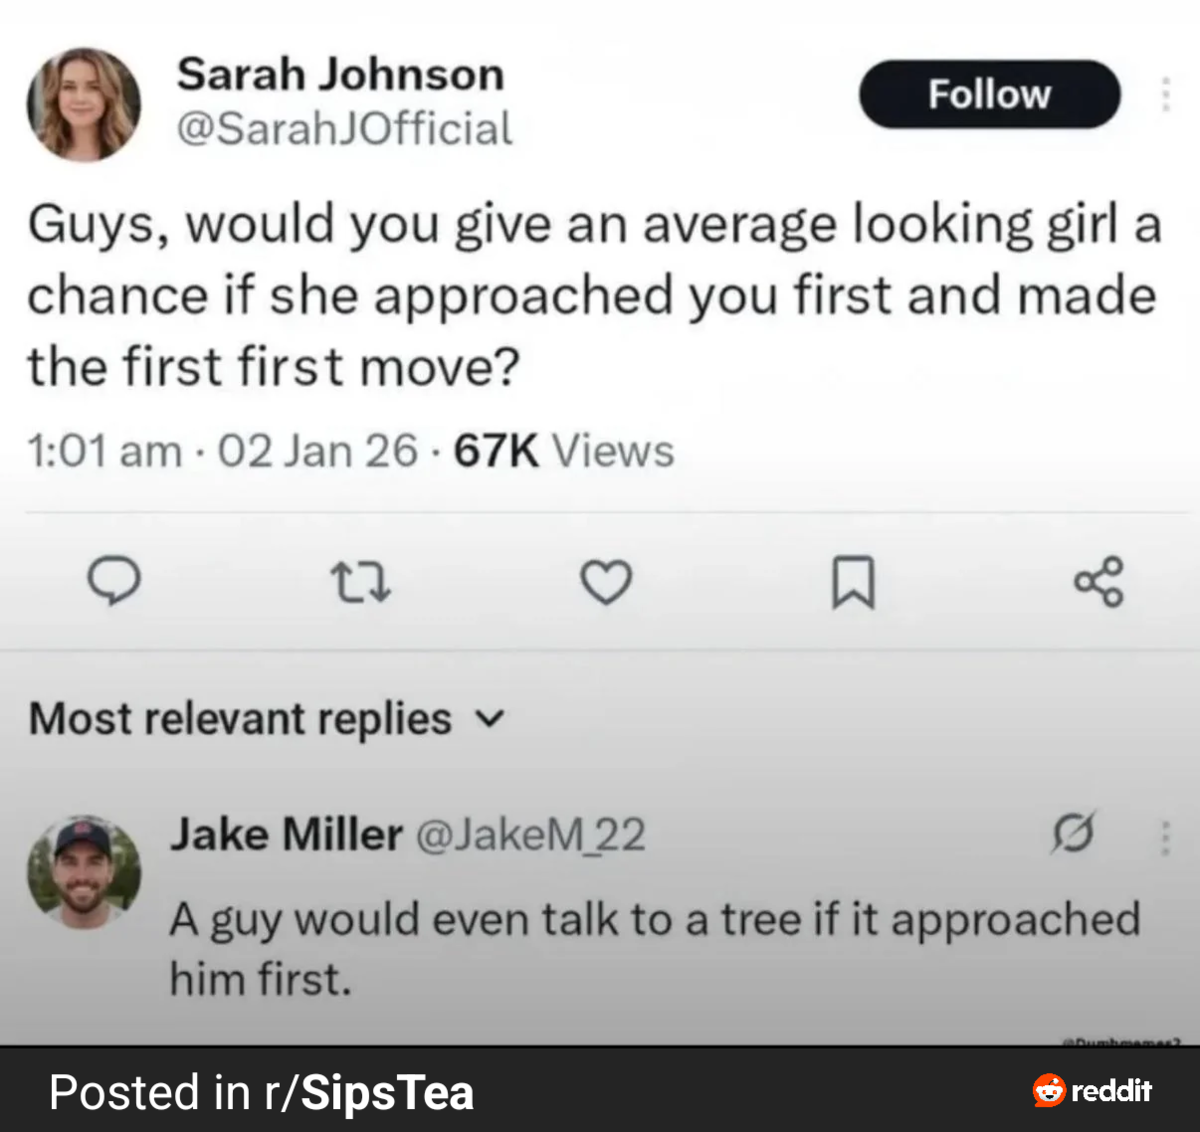The height and width of the screenshot is (1132, 1200).
Task: Repost the tweet using the retweet icon
Action: (x=360, y=582)
